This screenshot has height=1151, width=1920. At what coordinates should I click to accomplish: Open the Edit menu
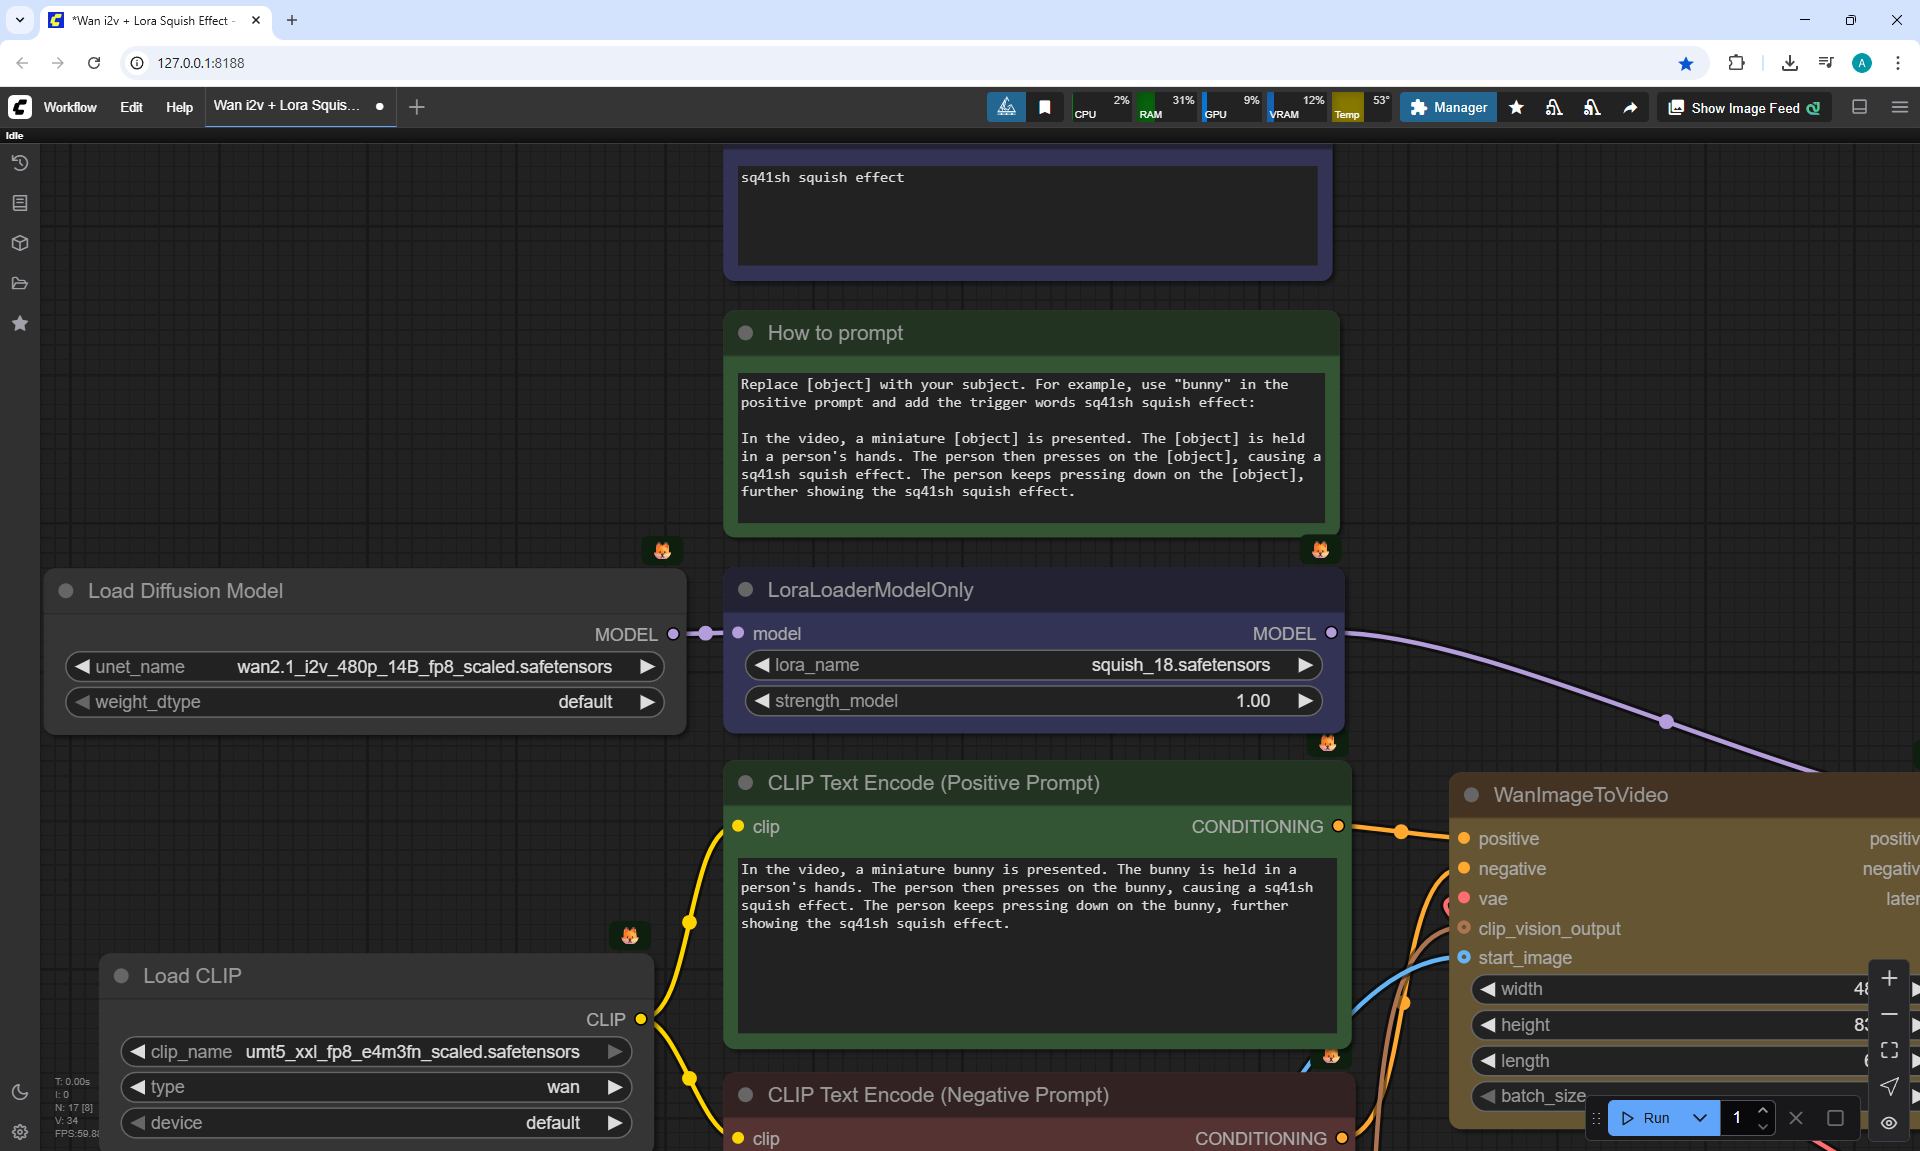tap(131, 107)
